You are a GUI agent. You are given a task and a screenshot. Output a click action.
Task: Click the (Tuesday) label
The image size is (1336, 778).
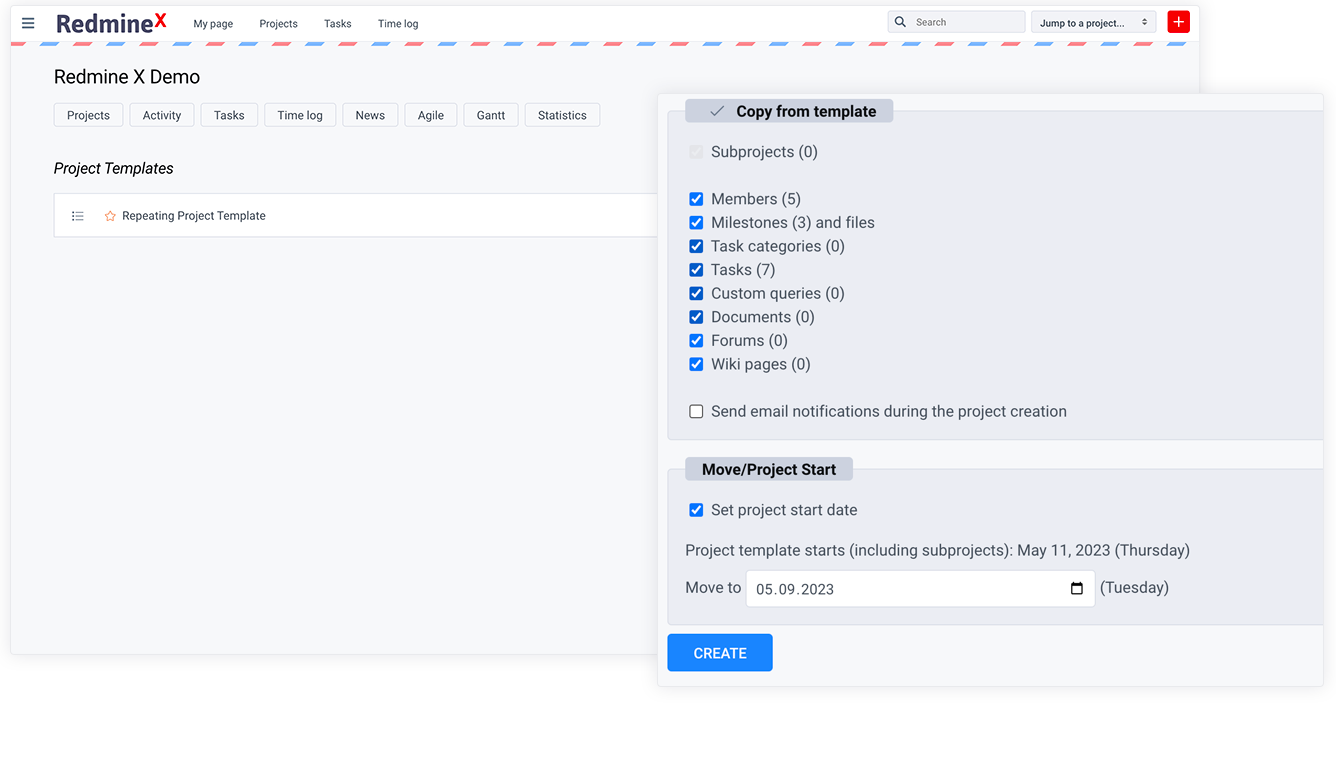1134,588
